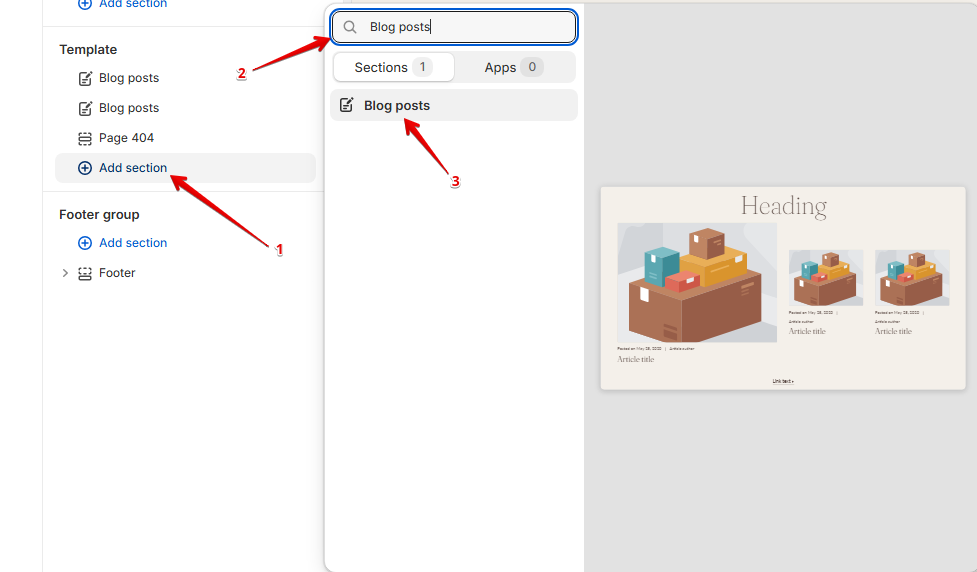Click the Page 404 section icon
Image resolution: width=977 pixels, height=572 pixels.
coord(85,138)
